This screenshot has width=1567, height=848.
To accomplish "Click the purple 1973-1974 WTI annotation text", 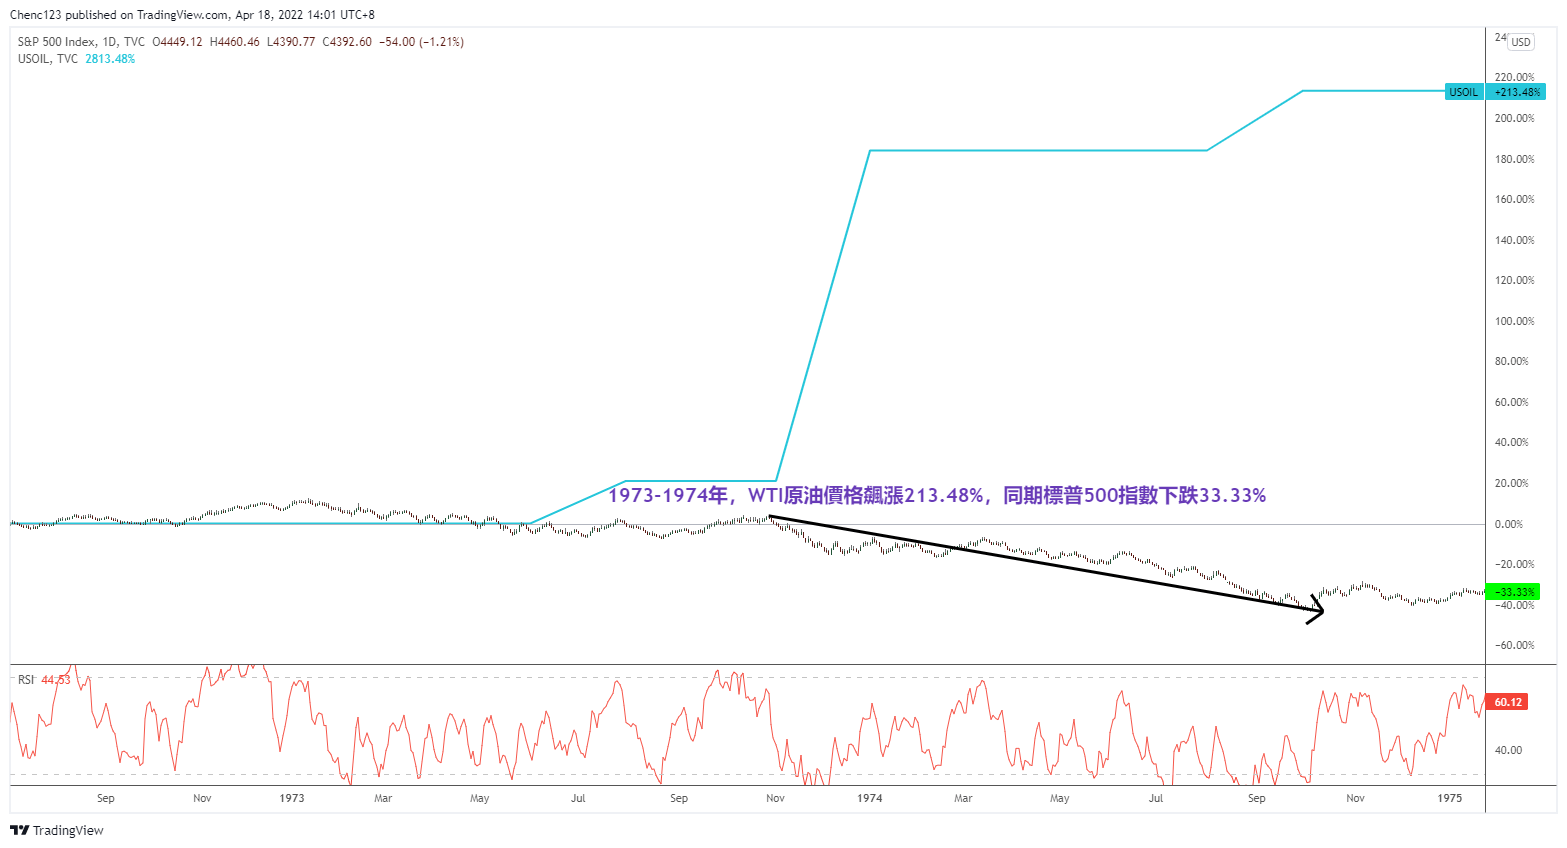I will pyautogui.click(x=937, y=495).
